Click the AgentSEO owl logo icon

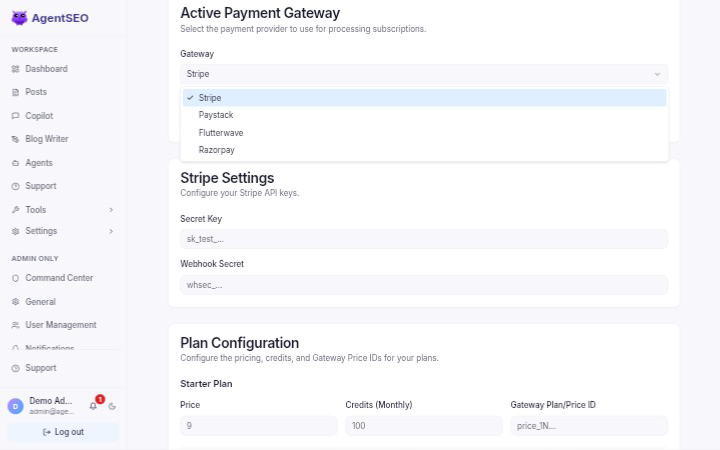[19, 18]
